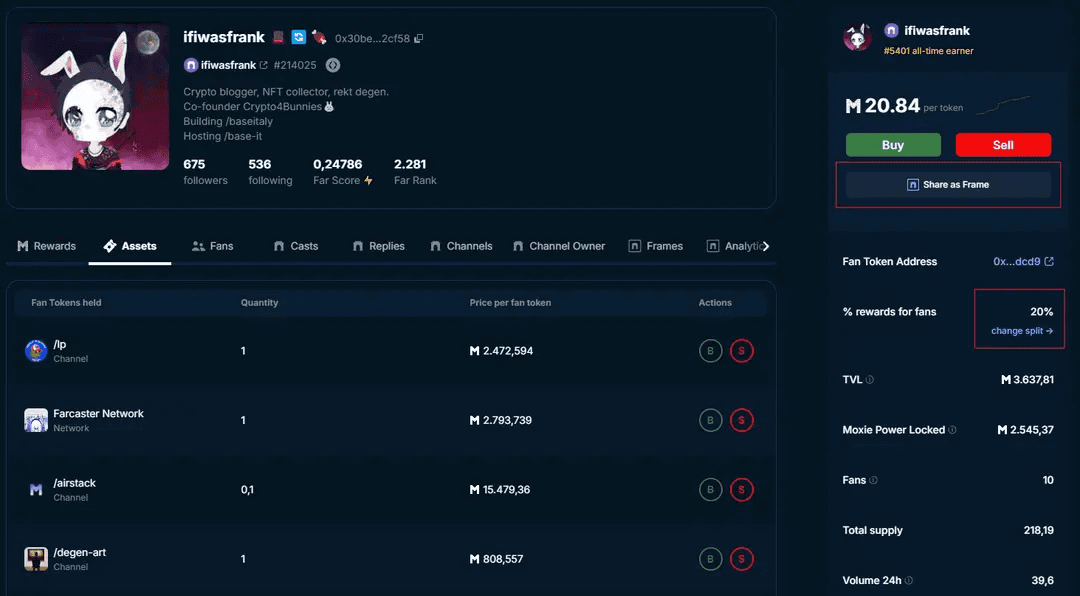
Task: Click the Moxie Power Locked info icon
Action: 953,430
